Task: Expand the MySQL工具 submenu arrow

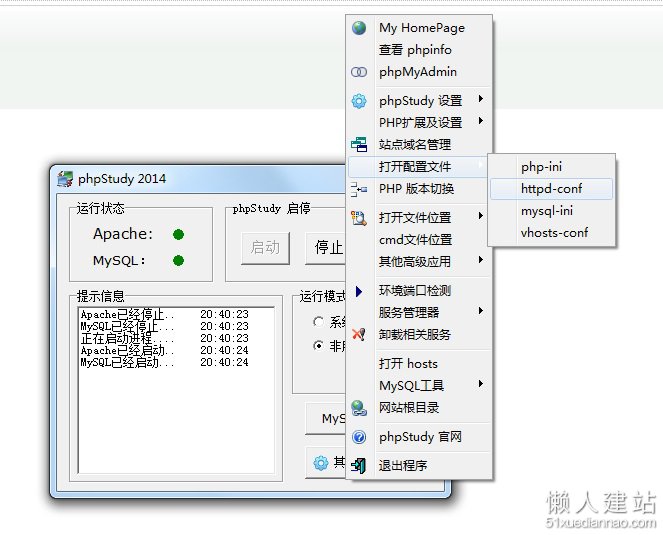Action: point(481,384)
